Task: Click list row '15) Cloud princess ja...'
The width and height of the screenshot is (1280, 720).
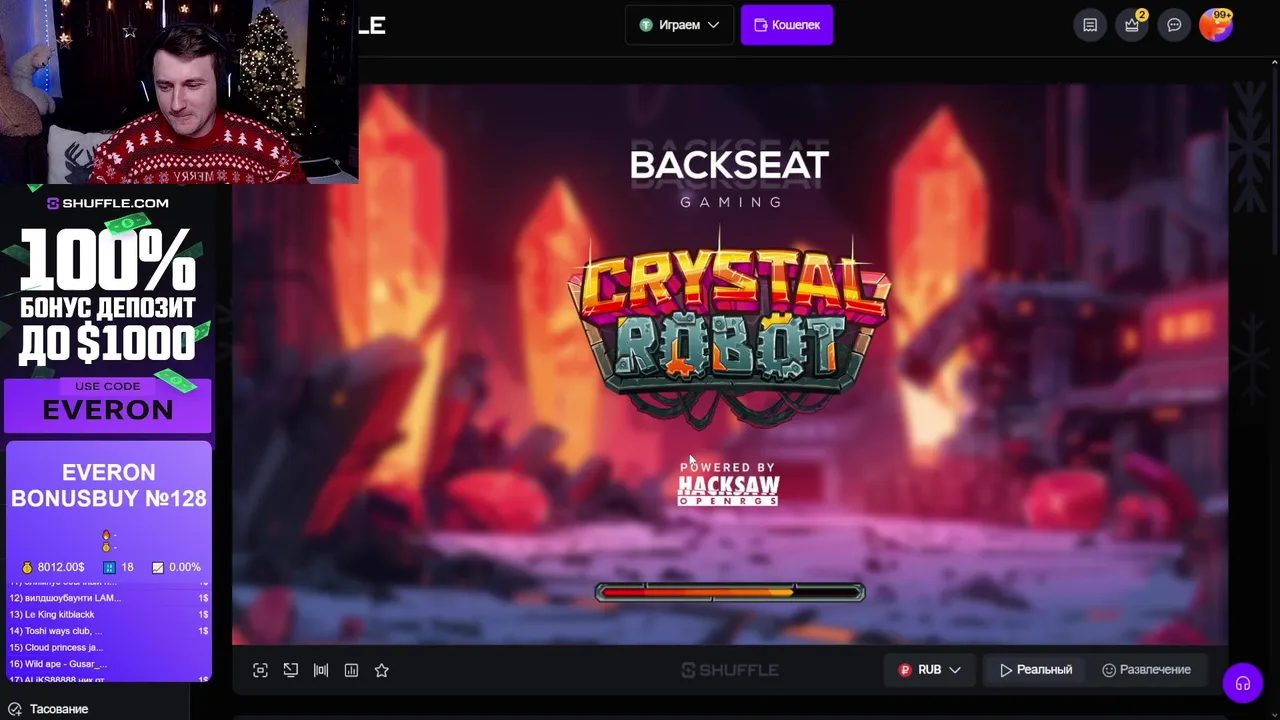Action: tap(109, 647)
